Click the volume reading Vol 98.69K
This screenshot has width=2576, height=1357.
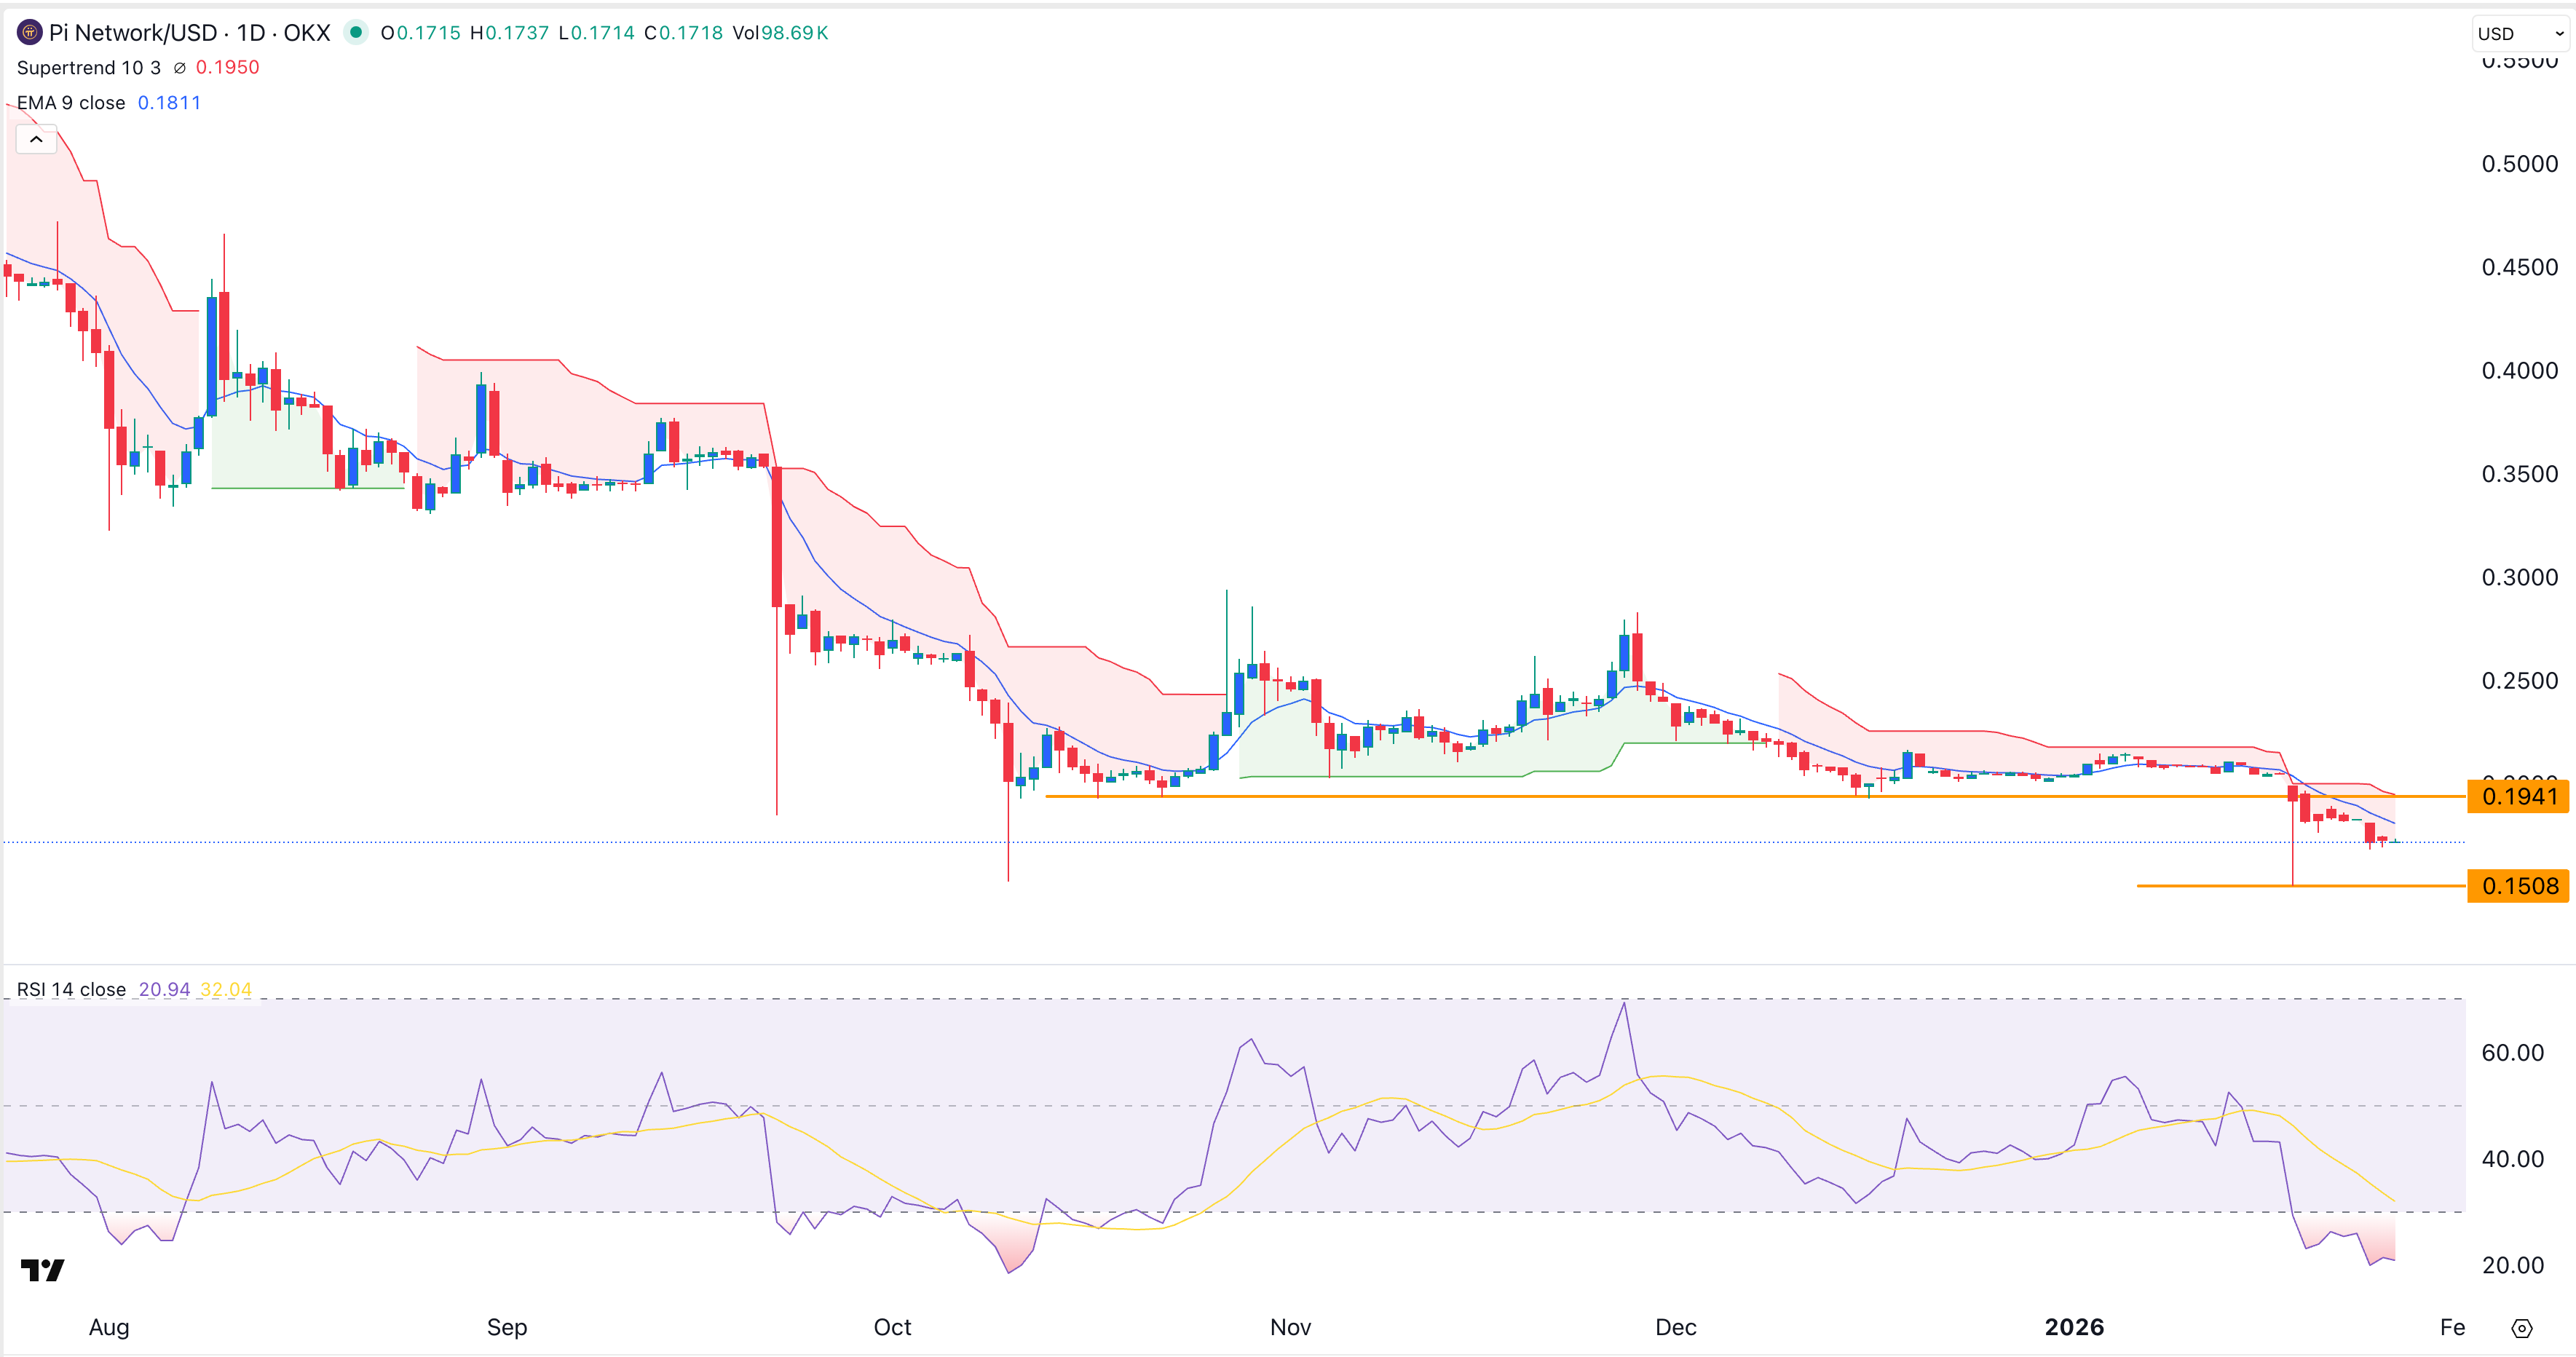[x=780, y=33]
